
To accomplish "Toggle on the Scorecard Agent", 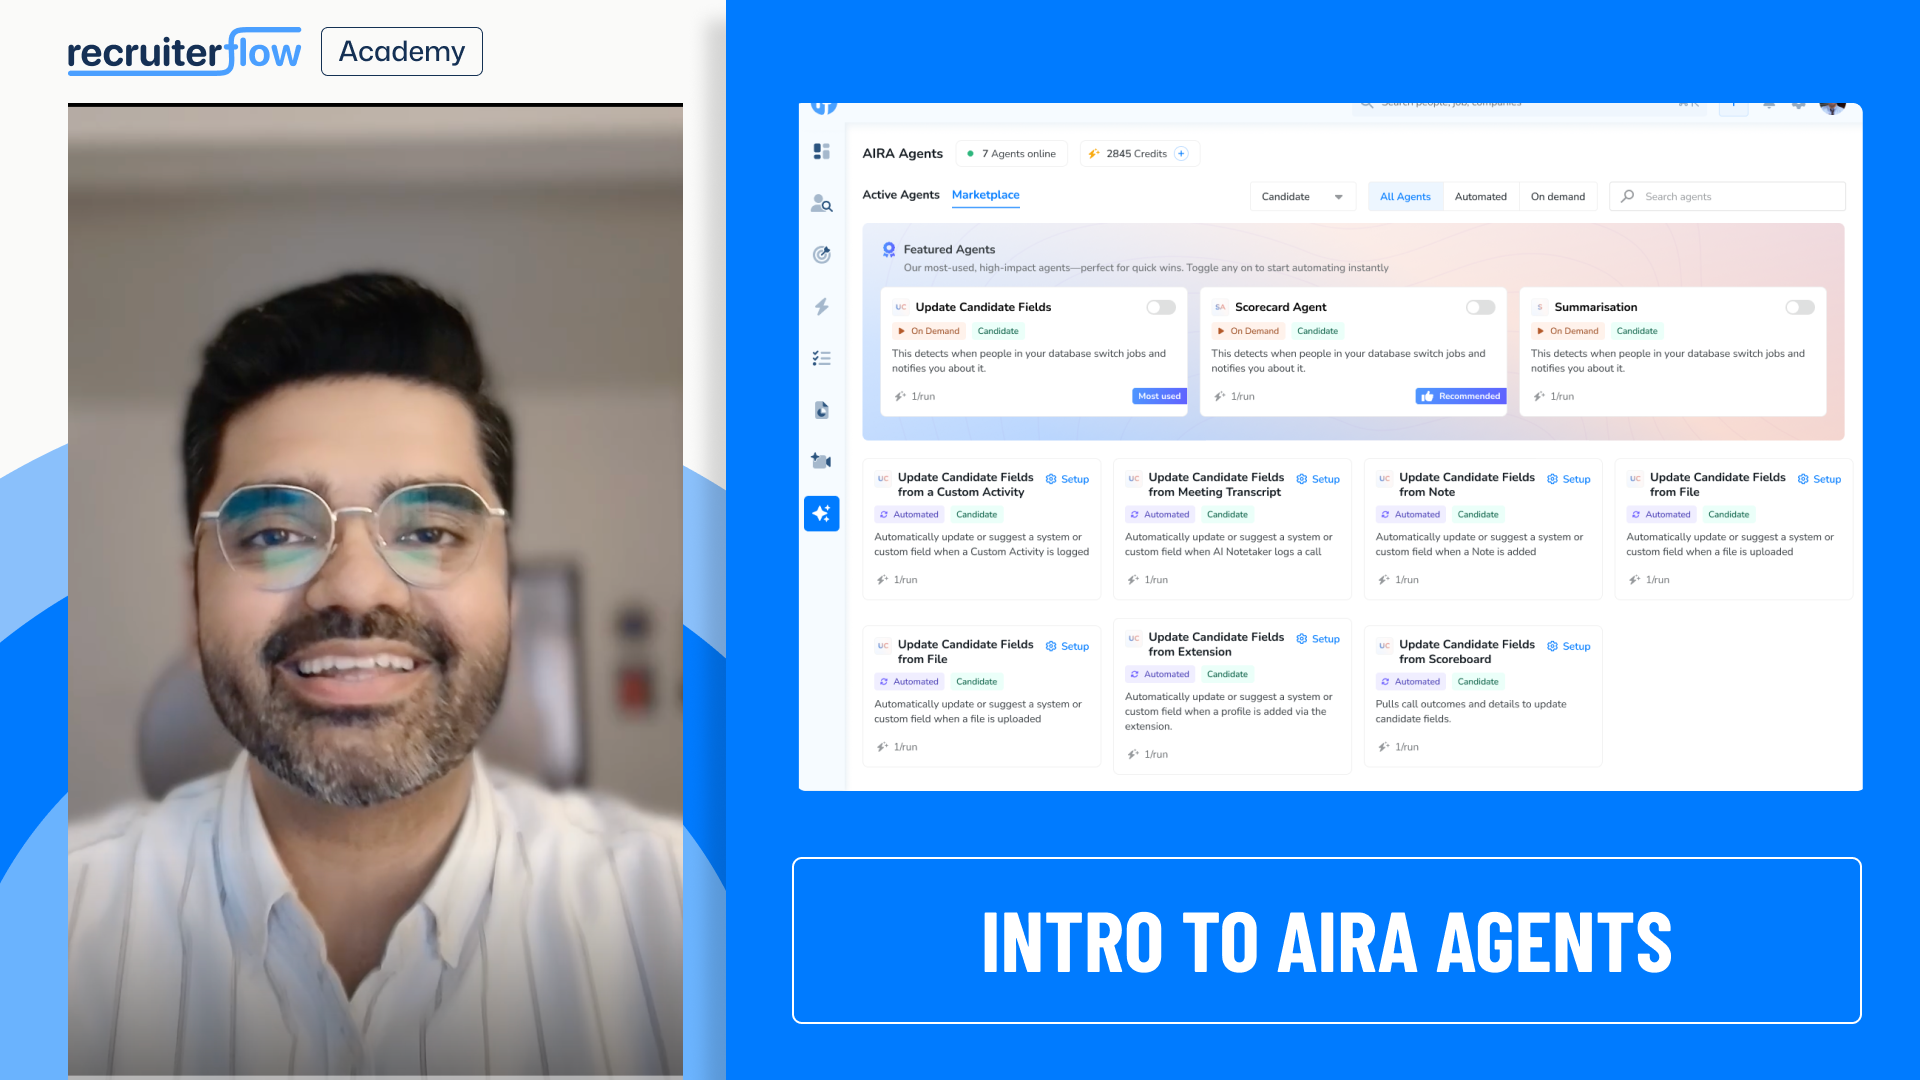I will 1480,307.
